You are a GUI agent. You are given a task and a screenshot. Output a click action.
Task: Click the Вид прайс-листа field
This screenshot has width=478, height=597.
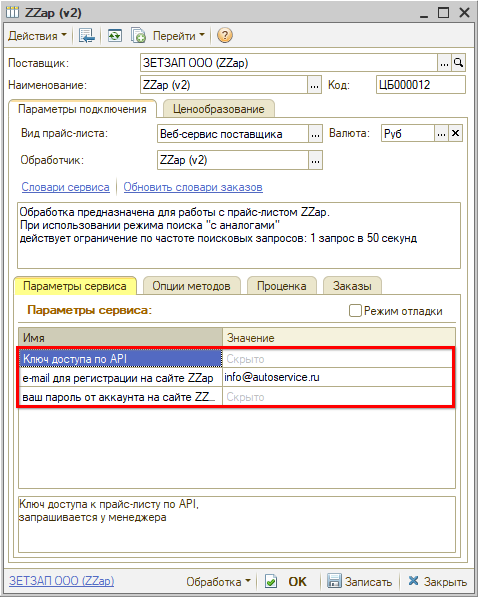click(x=232, y=134)
